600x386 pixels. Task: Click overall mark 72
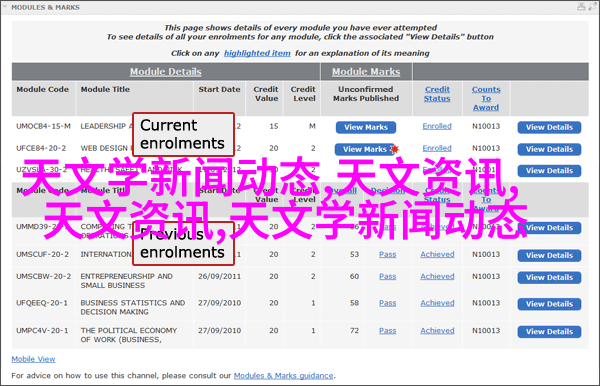tap(354, 331)
